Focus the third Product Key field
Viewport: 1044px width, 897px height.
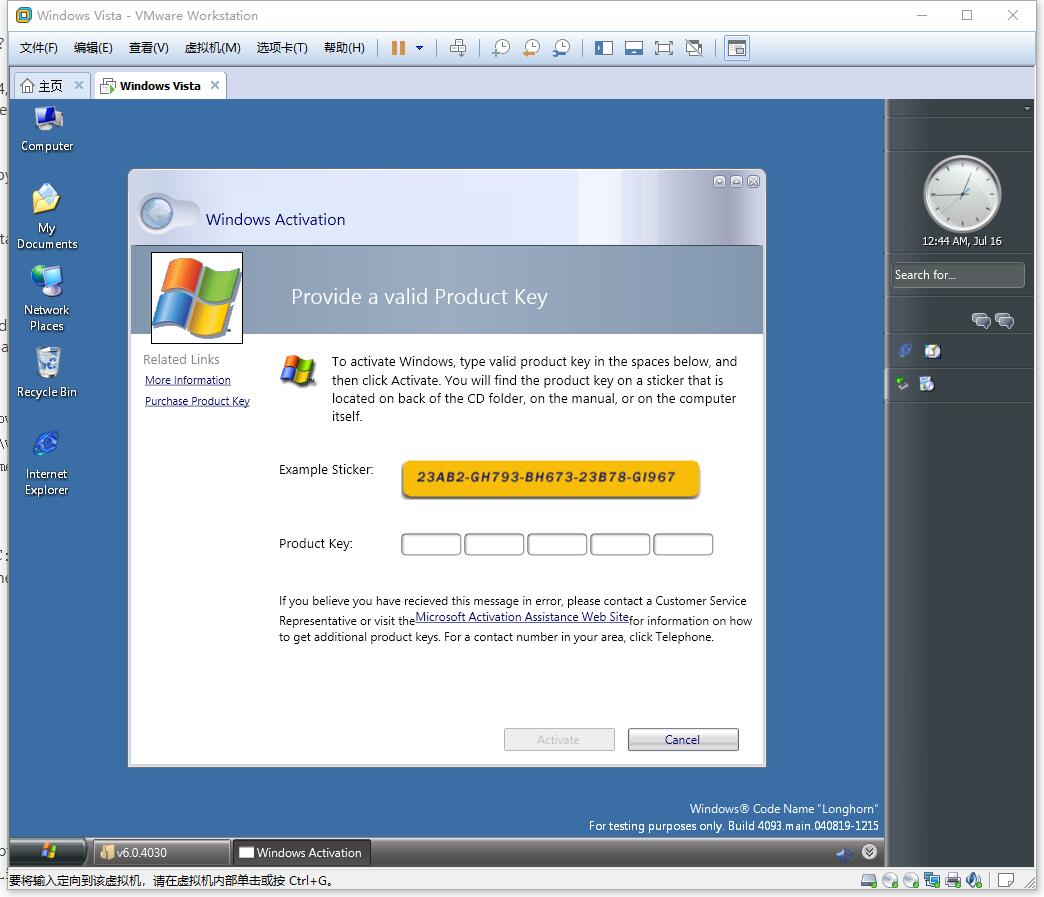[x=557, y=544]
